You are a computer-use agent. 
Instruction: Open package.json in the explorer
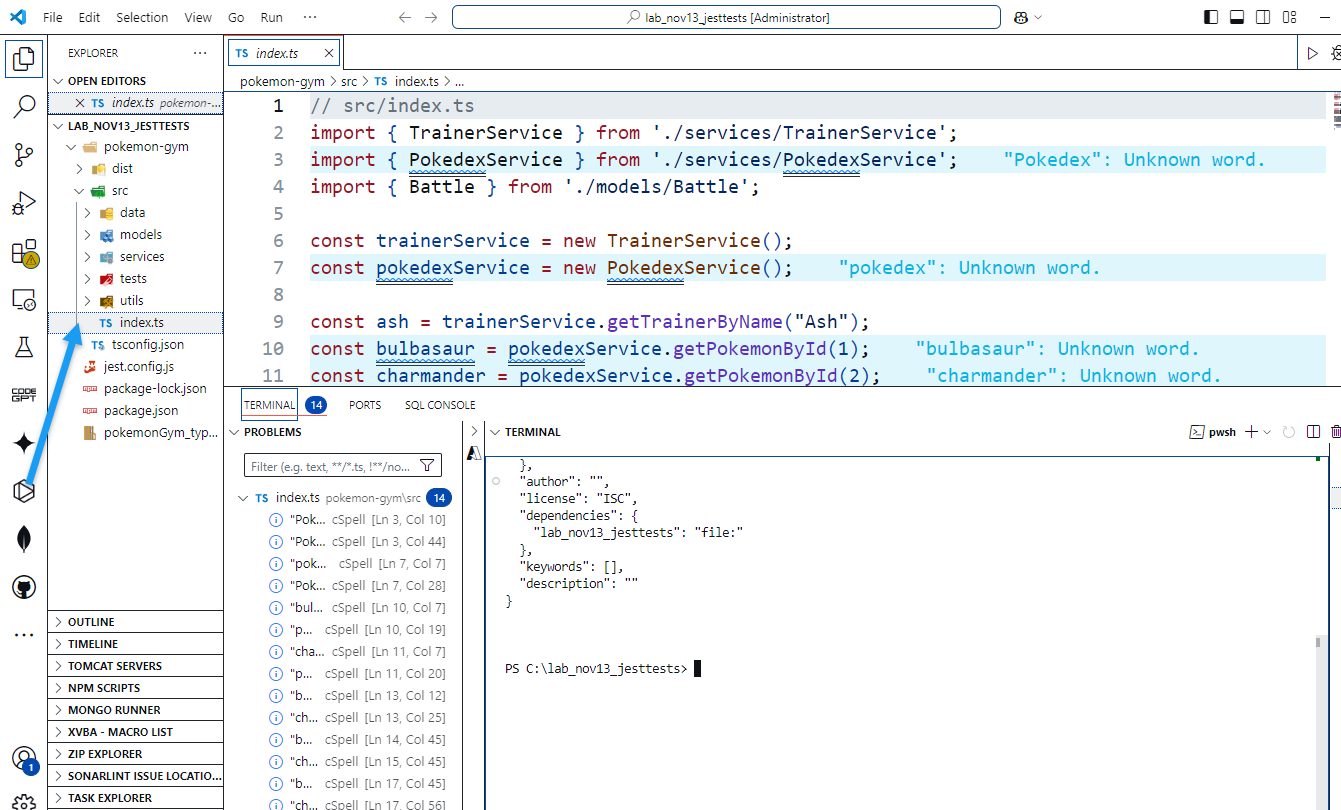140,411
